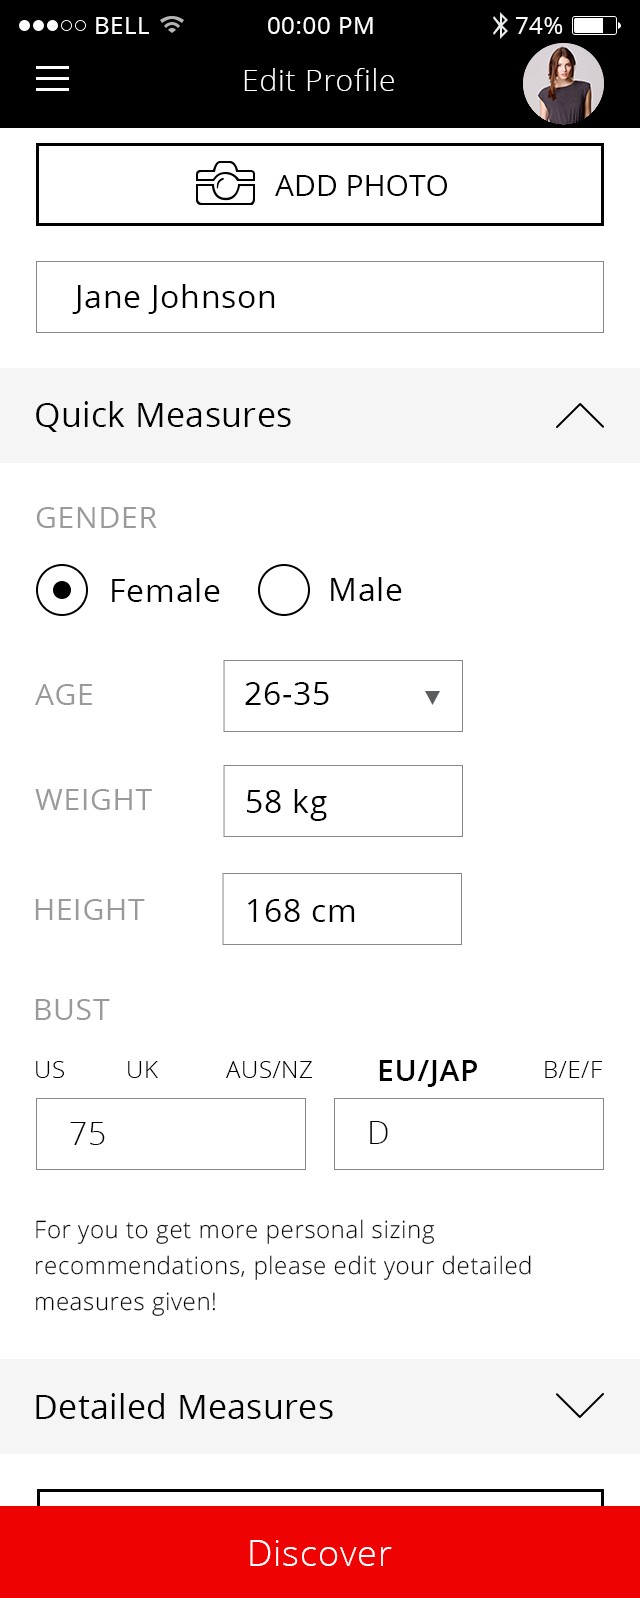Switch bust sizing to AUS/NZ

(x=269, y=1070)
